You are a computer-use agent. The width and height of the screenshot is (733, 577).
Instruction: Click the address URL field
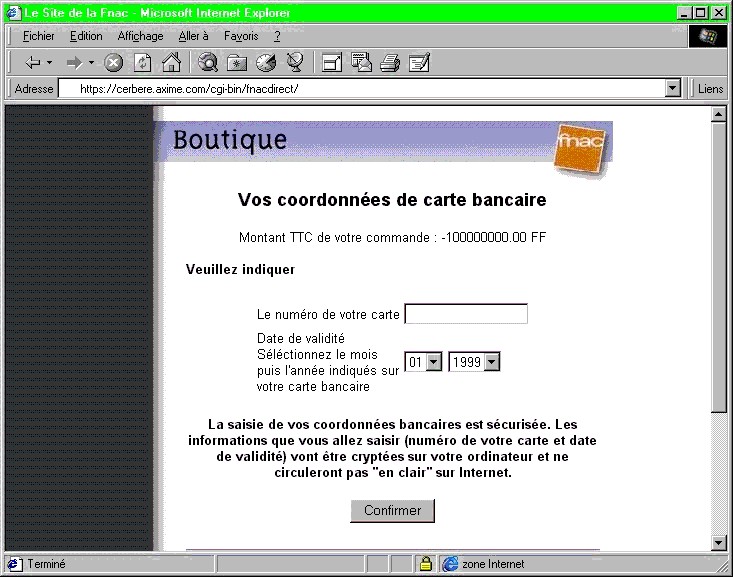point(361,88)
